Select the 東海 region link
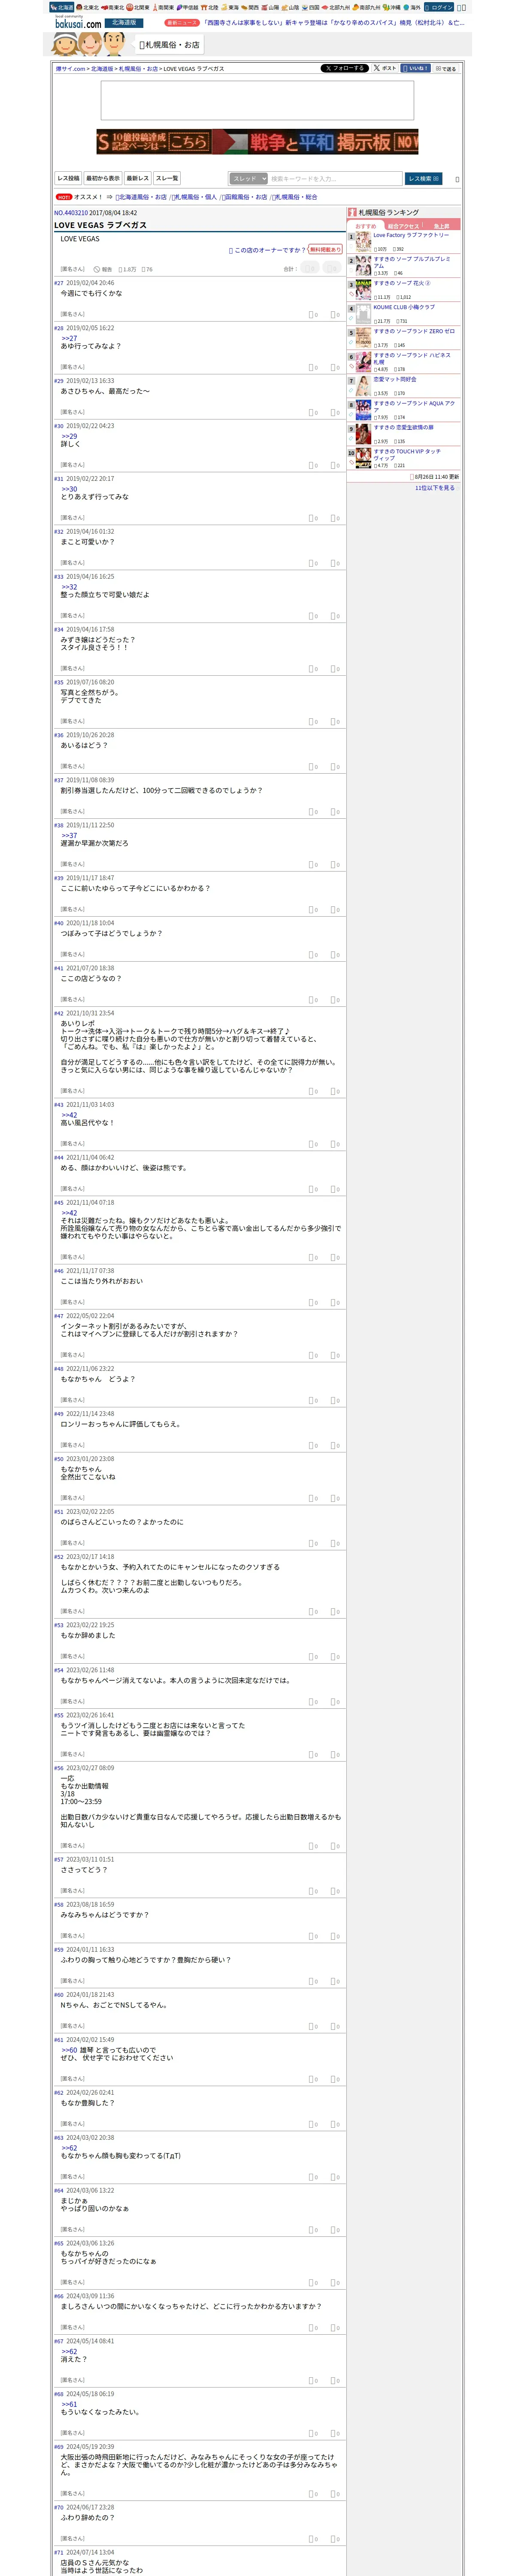 (x=231, y=7)
